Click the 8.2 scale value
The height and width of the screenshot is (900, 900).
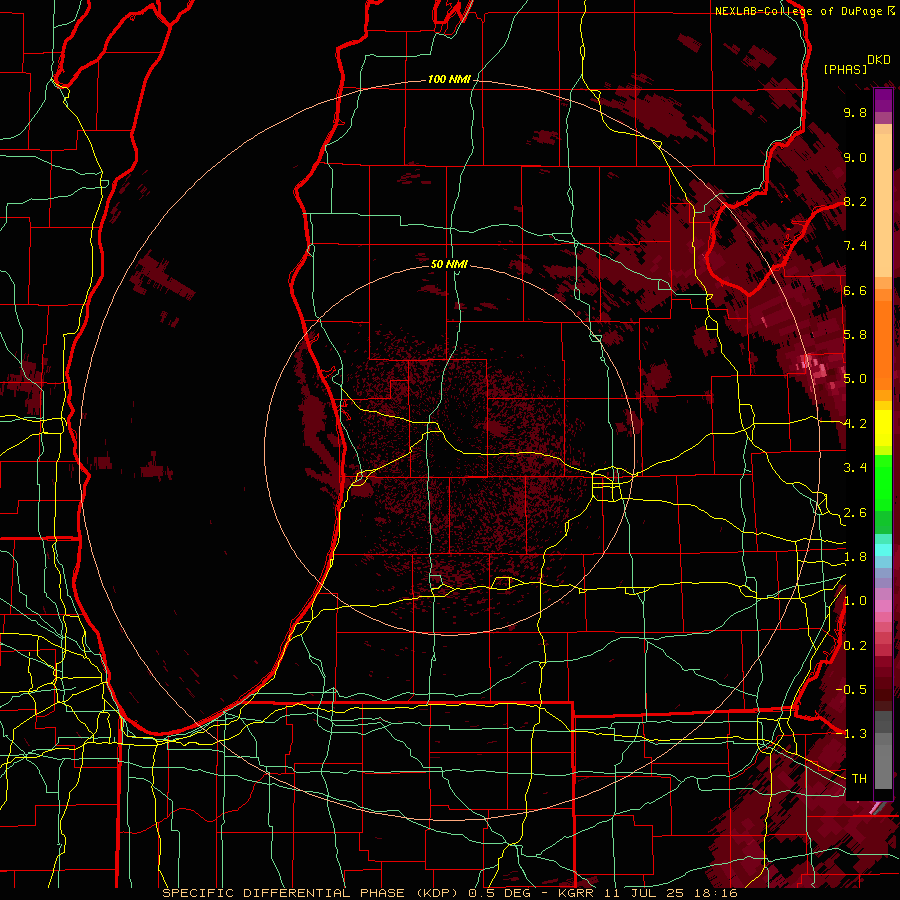click(x=855, y=201)
